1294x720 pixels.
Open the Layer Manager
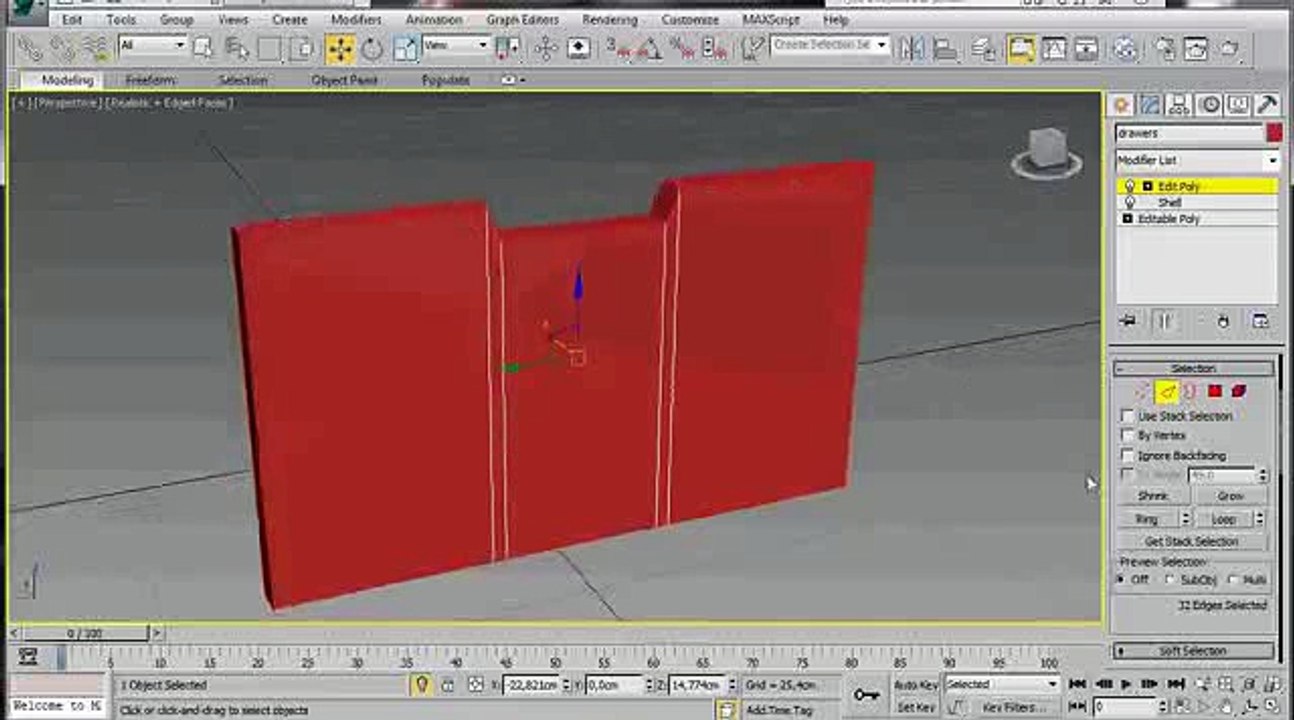tap(983, 48)
